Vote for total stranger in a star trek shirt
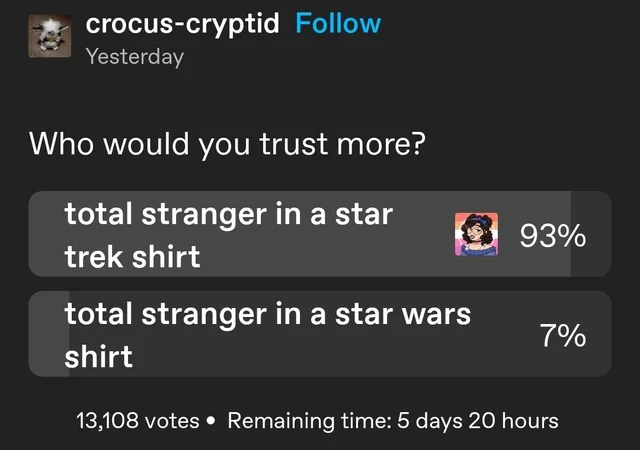This screenshot has width=640, height=450. (320, 234)
